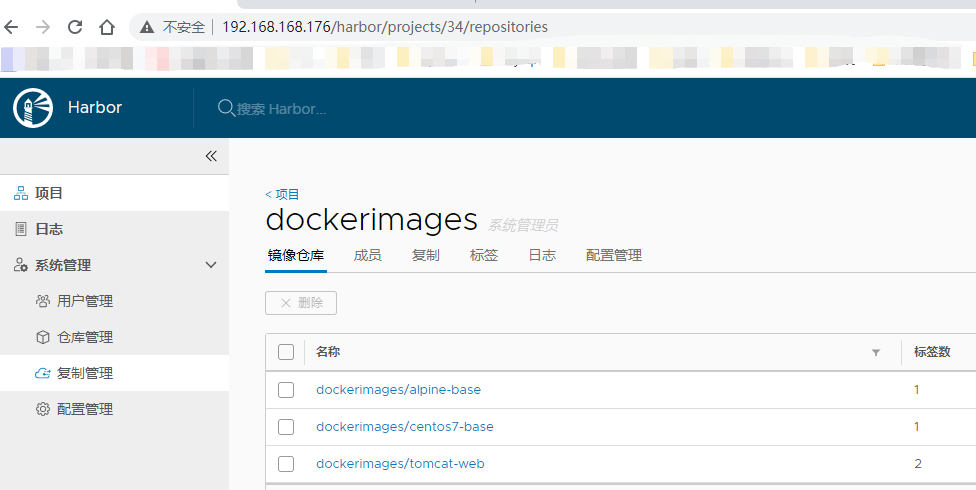Click the 项目 projects icon in sidebar
Screen dimensions: 976x490
[21, 193]
